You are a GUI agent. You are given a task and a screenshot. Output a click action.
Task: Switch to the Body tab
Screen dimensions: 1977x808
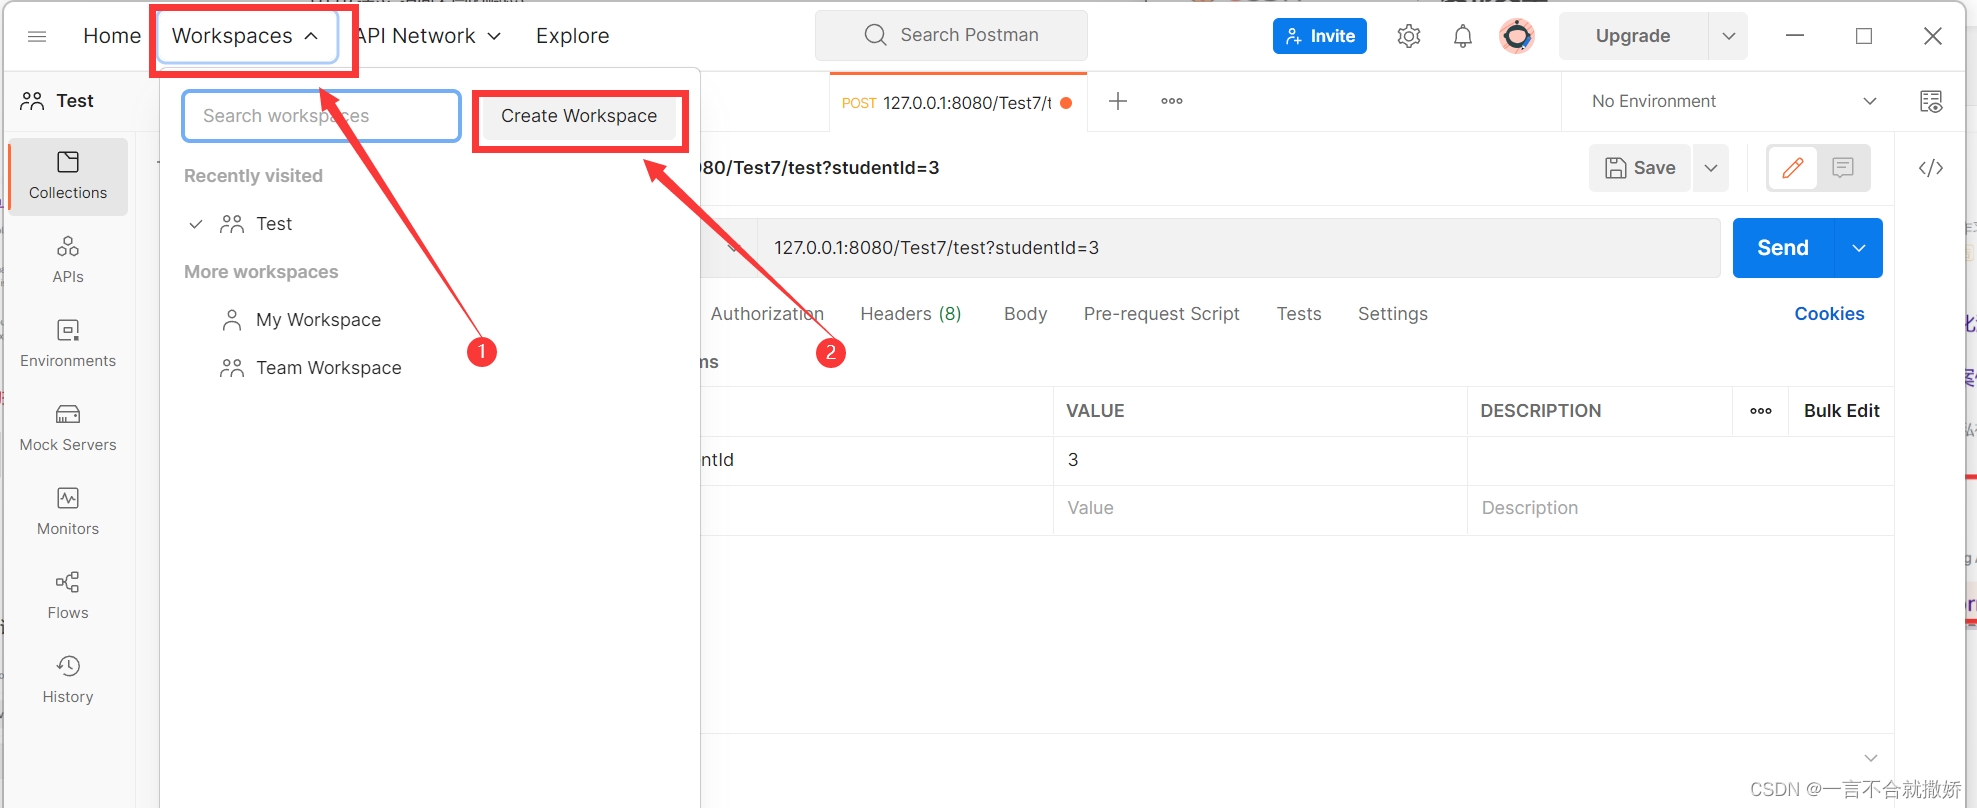1025,314
